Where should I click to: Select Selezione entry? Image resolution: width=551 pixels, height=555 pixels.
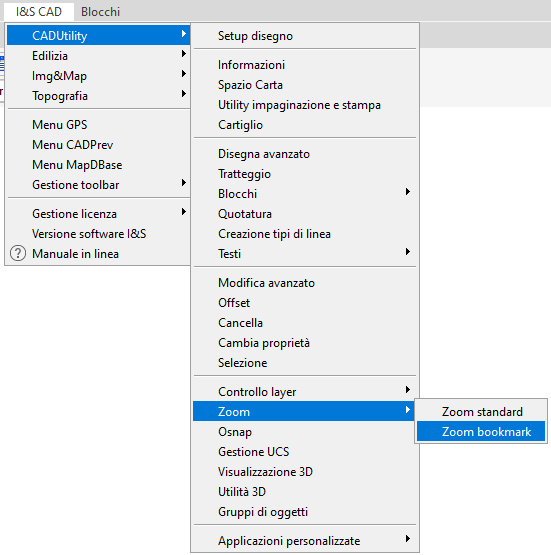[304, 363]
